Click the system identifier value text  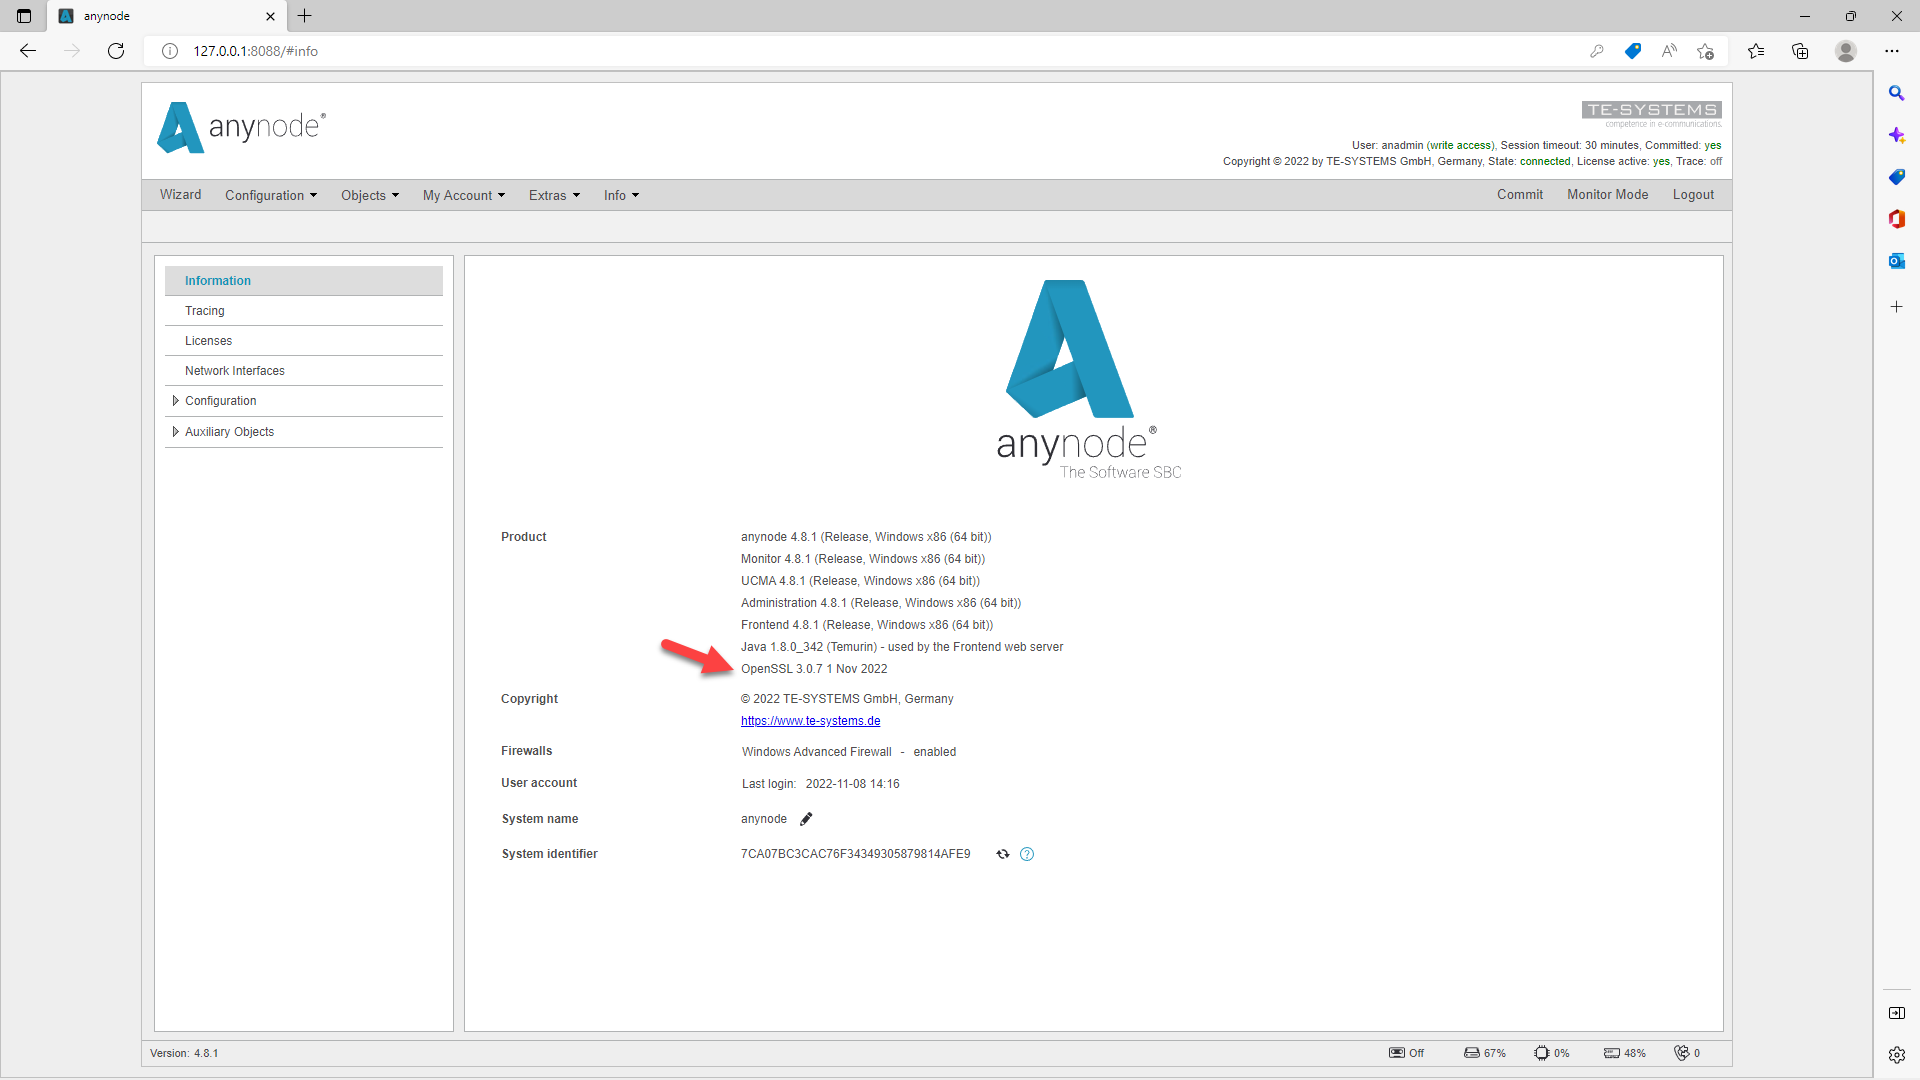coord(856,854)
